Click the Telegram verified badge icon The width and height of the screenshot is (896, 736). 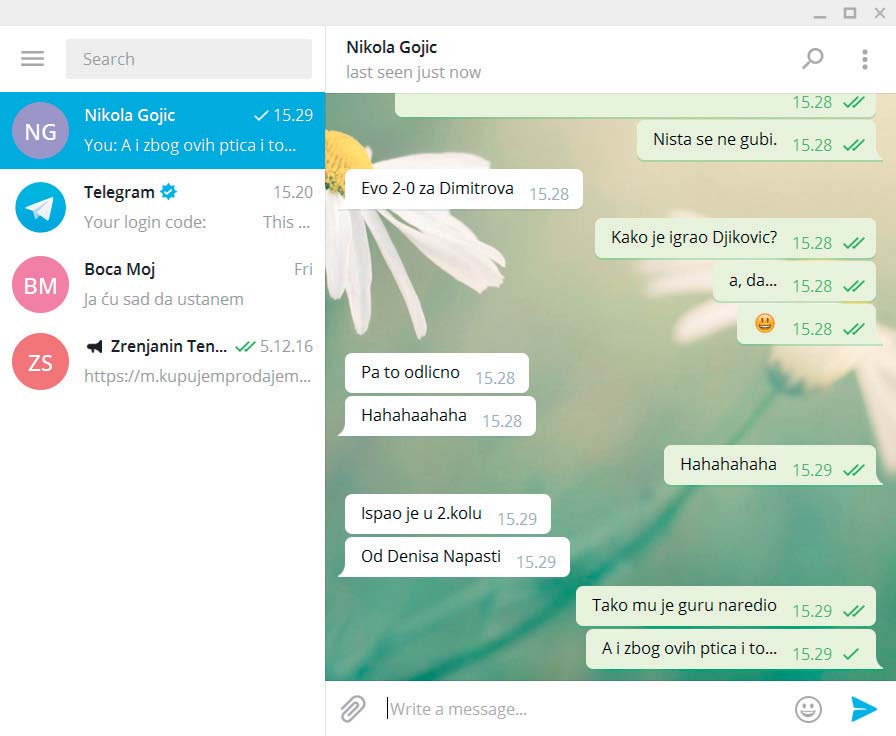tap(169, 192)
